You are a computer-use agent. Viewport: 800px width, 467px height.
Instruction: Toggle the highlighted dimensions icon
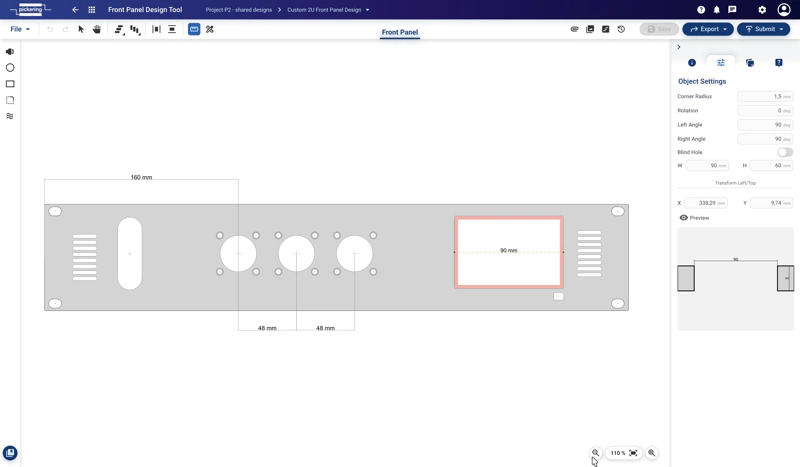point(194,30)
